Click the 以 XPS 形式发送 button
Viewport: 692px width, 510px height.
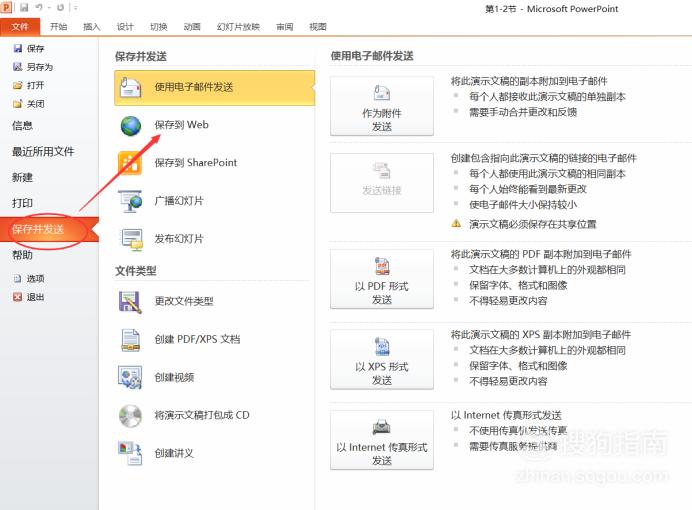coord(382,360)
